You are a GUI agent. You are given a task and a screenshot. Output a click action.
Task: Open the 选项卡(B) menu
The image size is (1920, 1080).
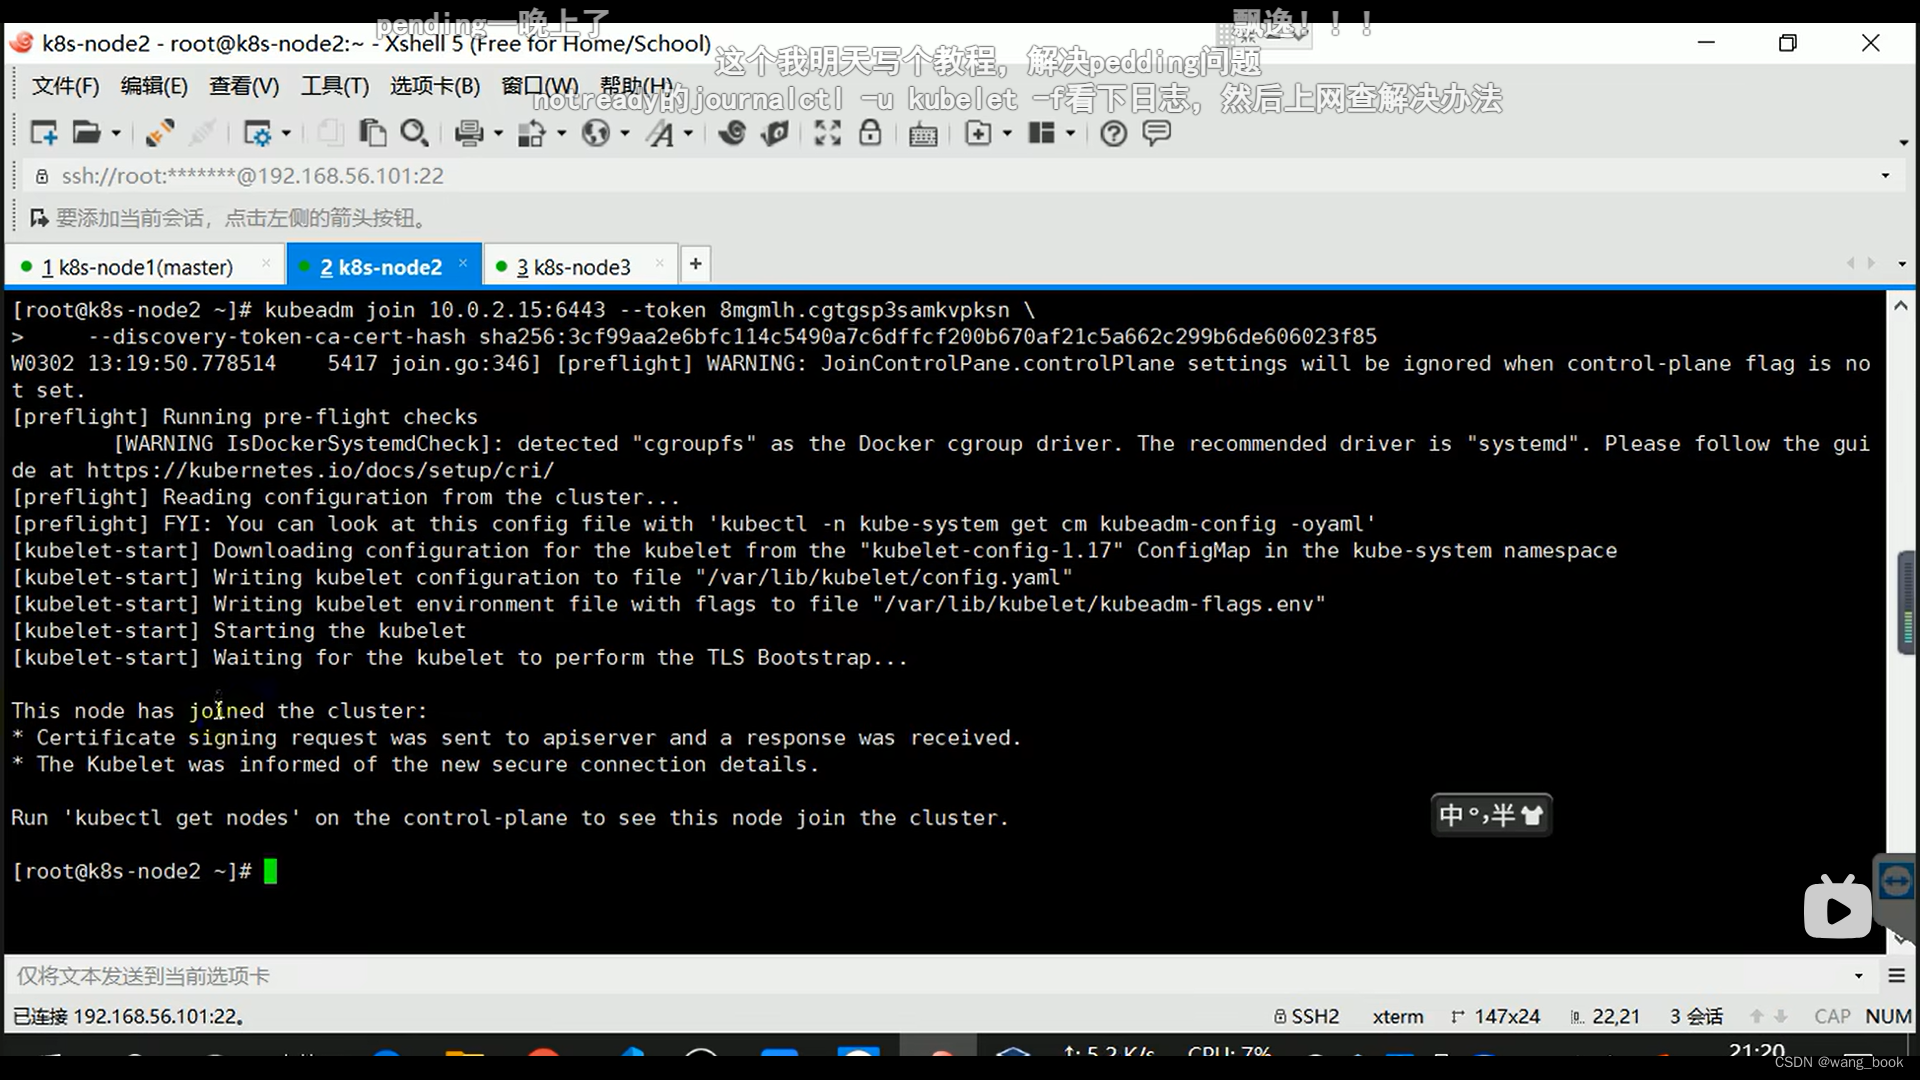point(435,86)
